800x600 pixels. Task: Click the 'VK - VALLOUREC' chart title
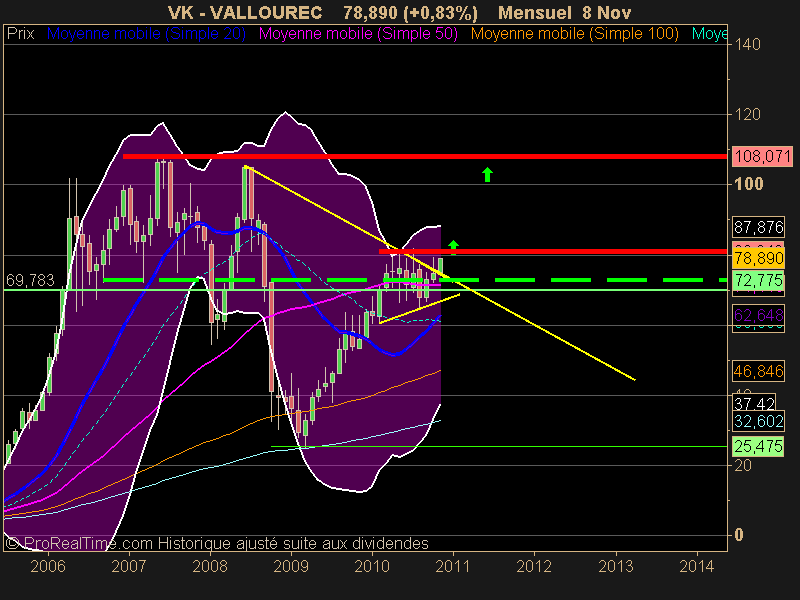click(245, 12)
